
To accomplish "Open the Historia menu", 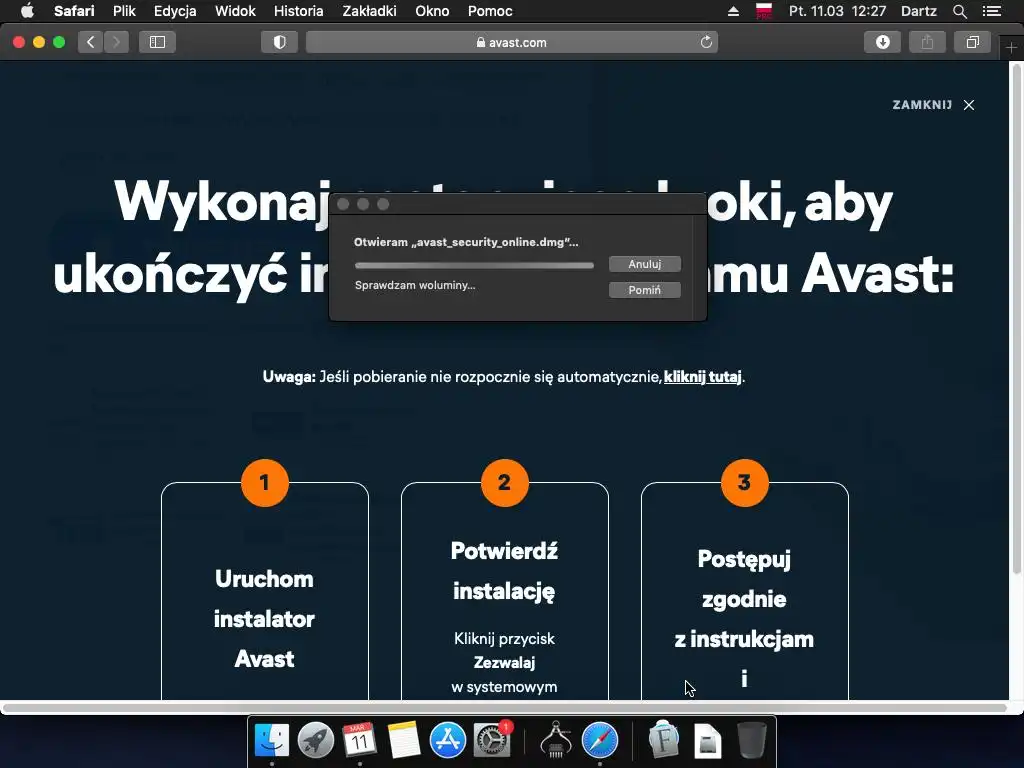I will tap(298, 11).
